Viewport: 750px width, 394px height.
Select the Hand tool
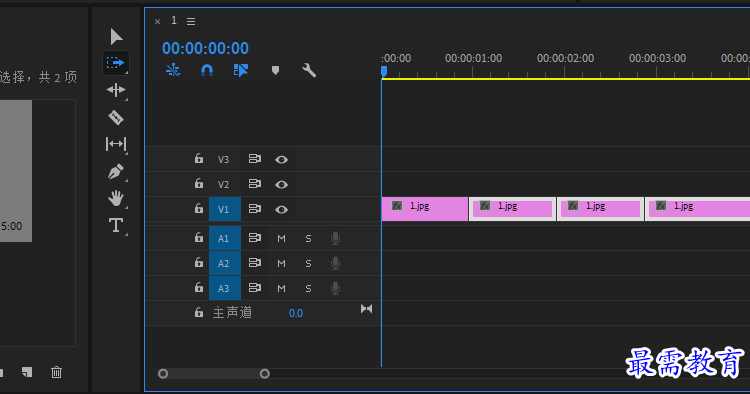coord(116,198)
